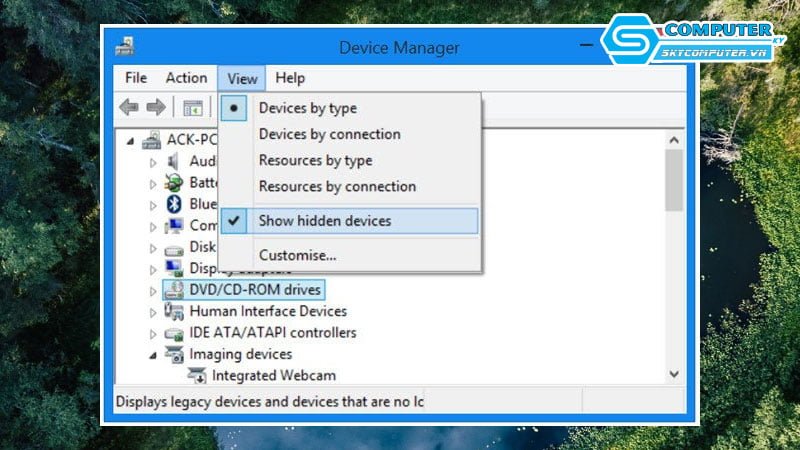Open the File menu
This screenshot has height=450, width=800.
[x=136, y=78]
